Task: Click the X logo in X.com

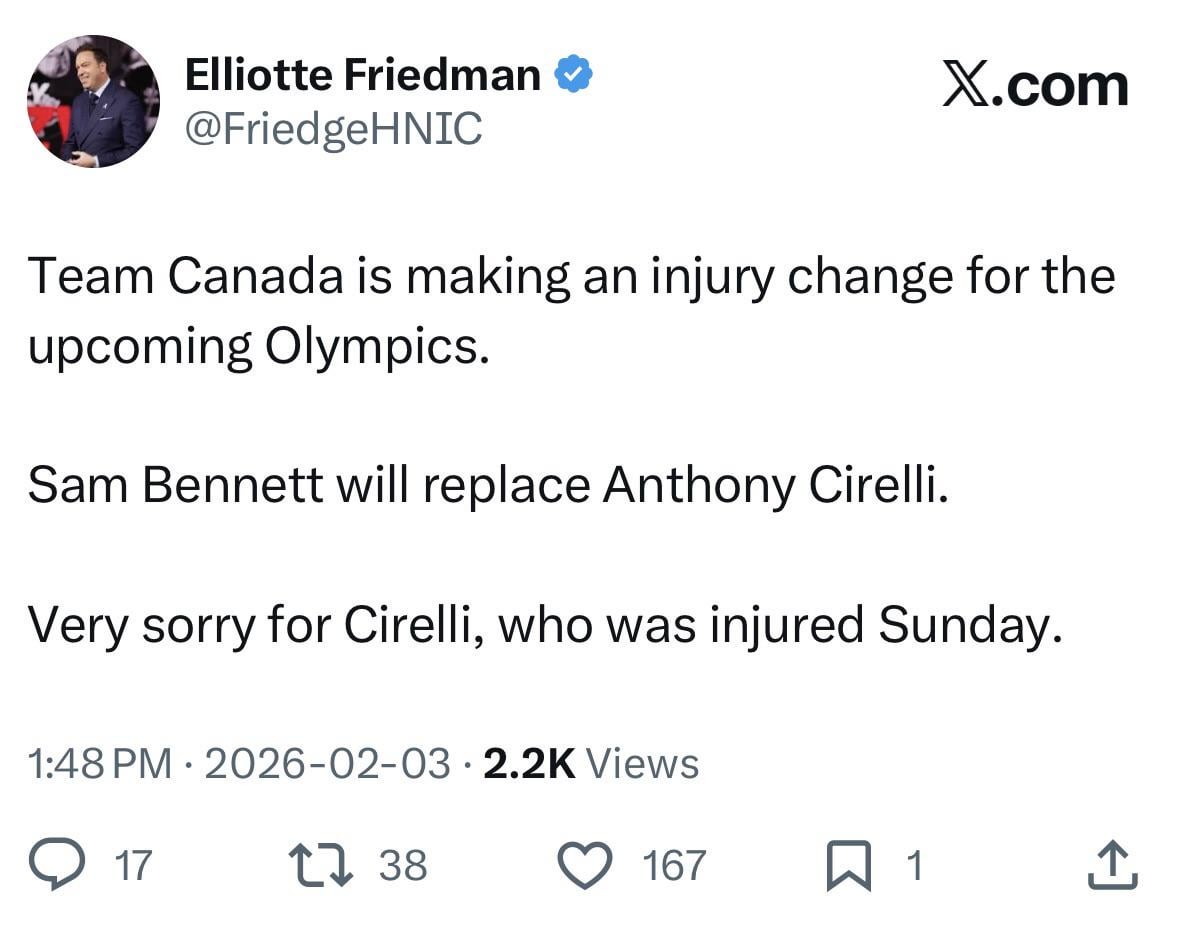Action: coord(967,85)
